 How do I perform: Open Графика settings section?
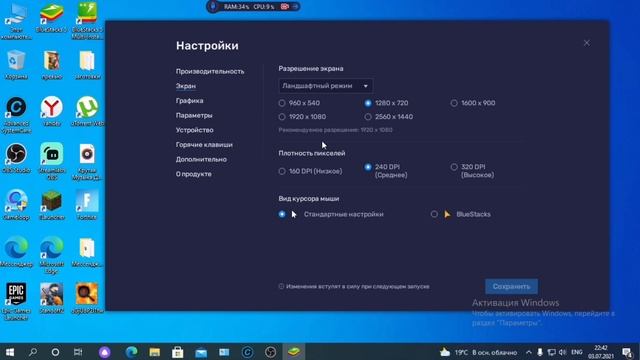(189, 101)
